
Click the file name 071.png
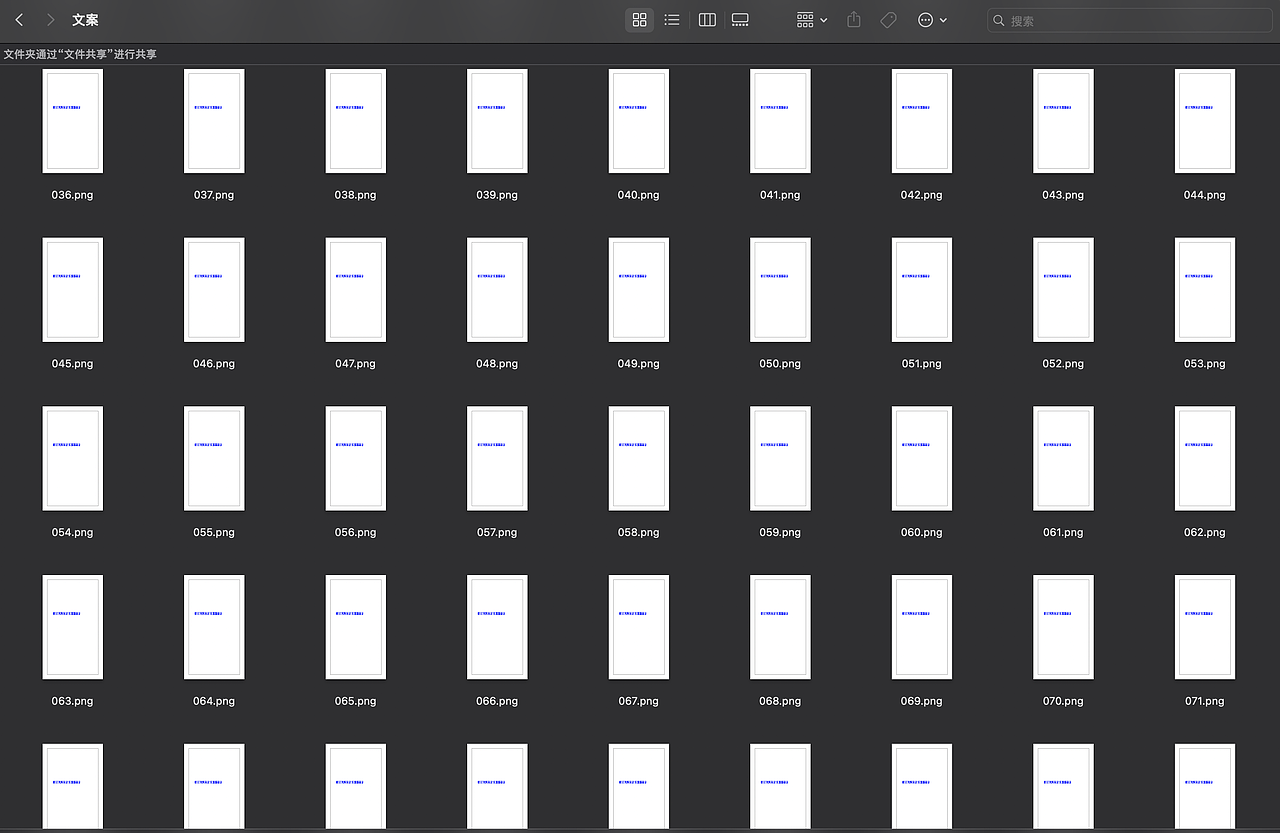tap(1204, 702)
